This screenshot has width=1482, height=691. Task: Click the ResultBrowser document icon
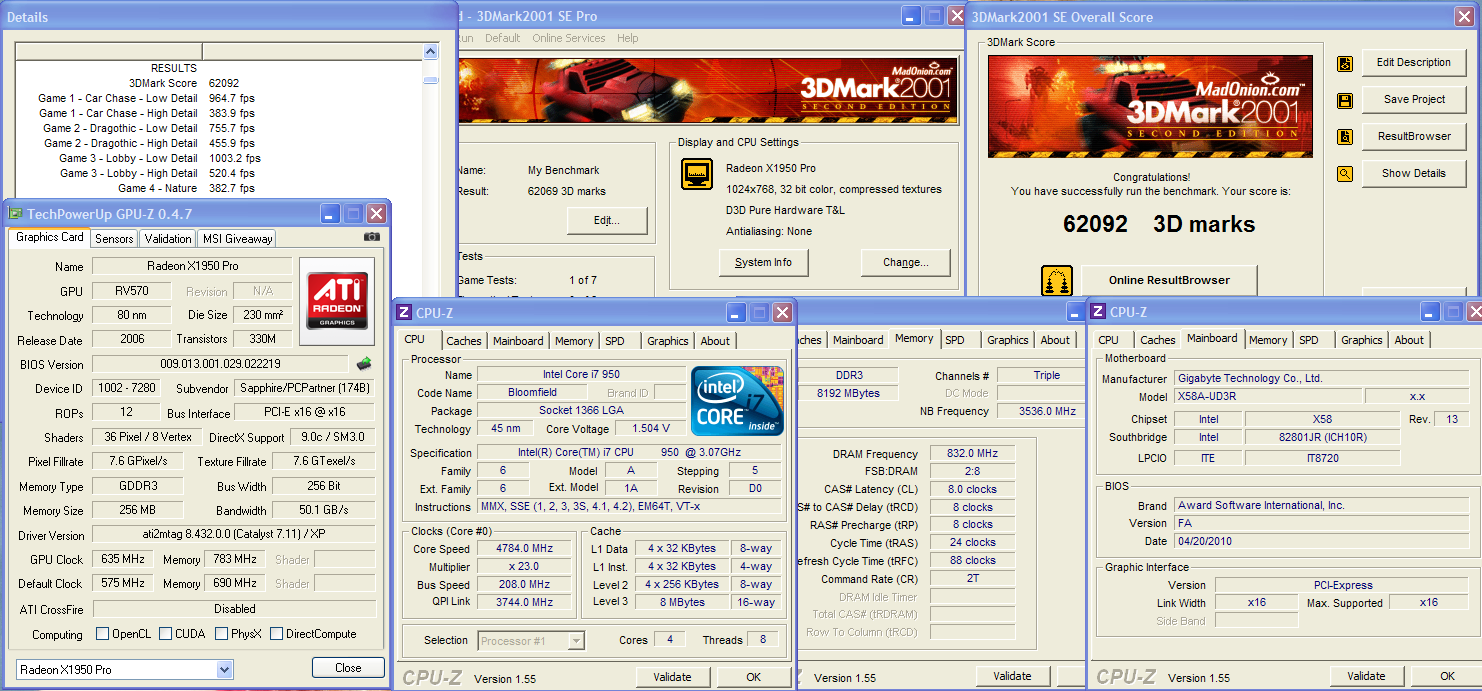point(1345,137)
